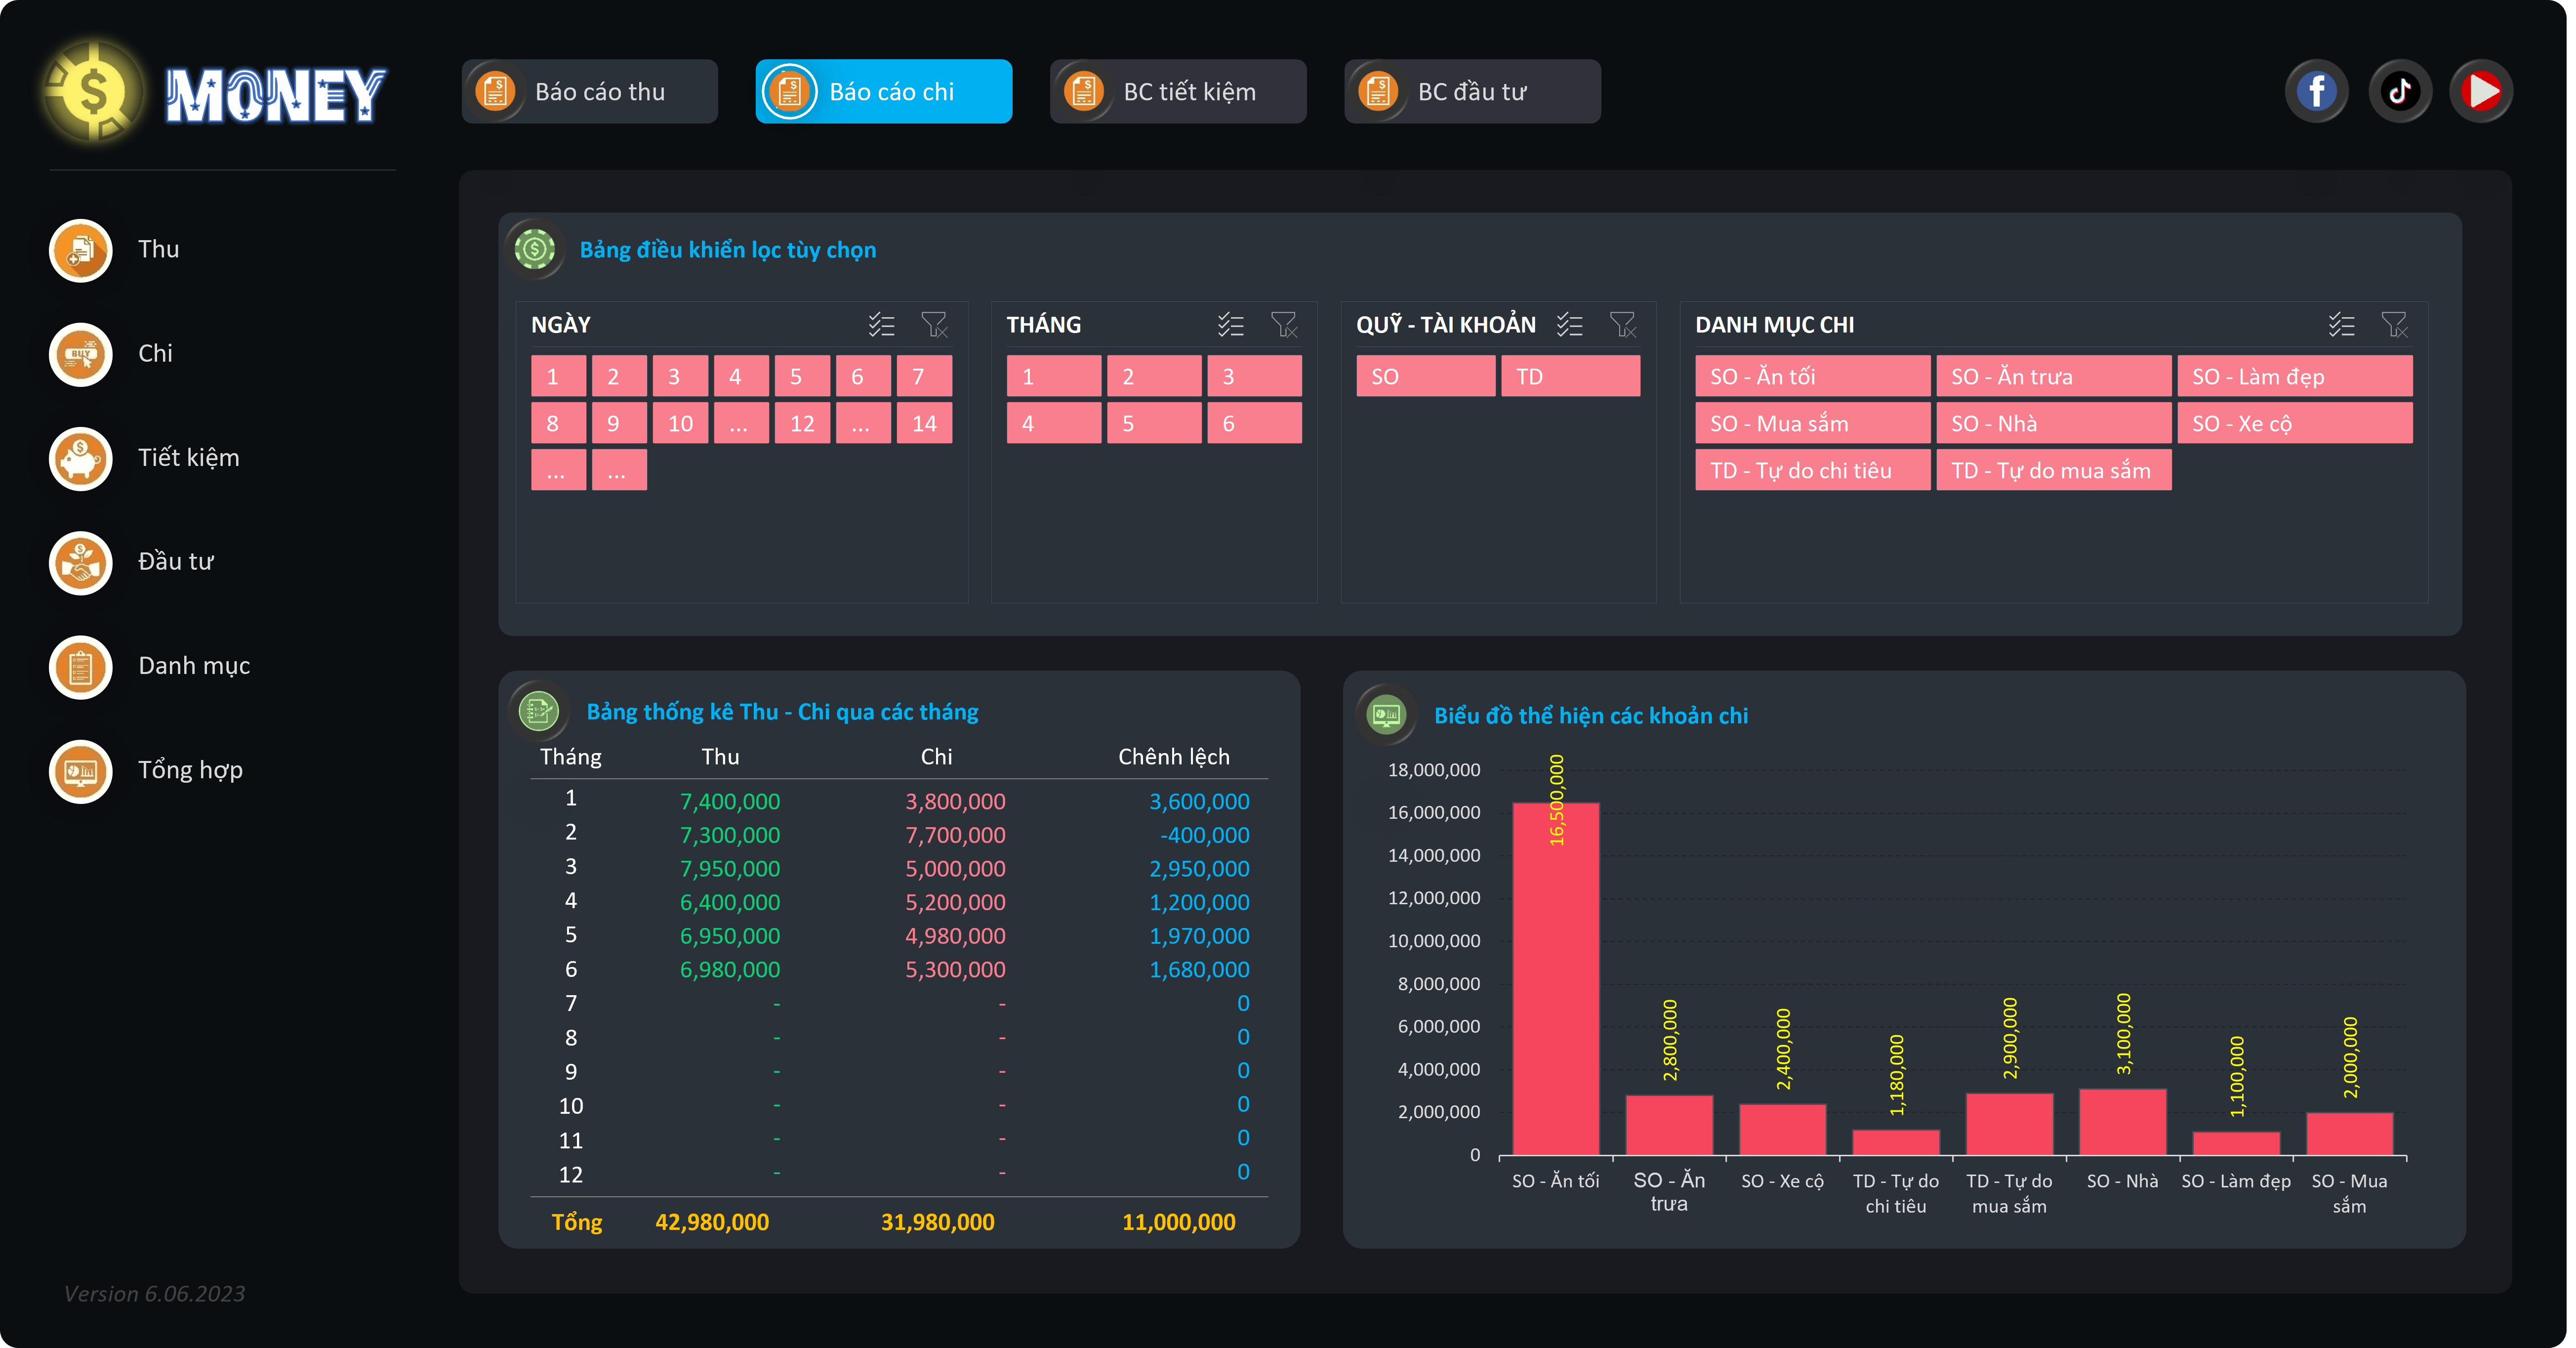Click the Tiết kiệm piggy bank icon
This screenshot has width=2576, height=1348.
point(81,458)
